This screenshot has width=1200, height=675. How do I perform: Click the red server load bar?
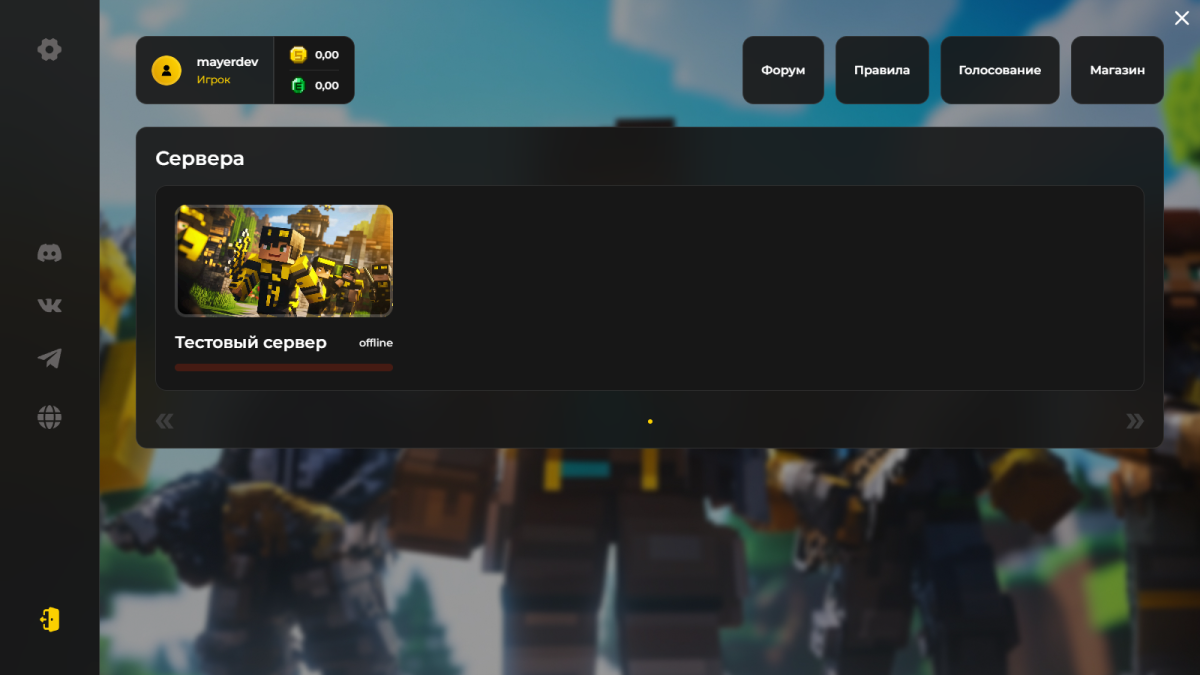point(284,368)
